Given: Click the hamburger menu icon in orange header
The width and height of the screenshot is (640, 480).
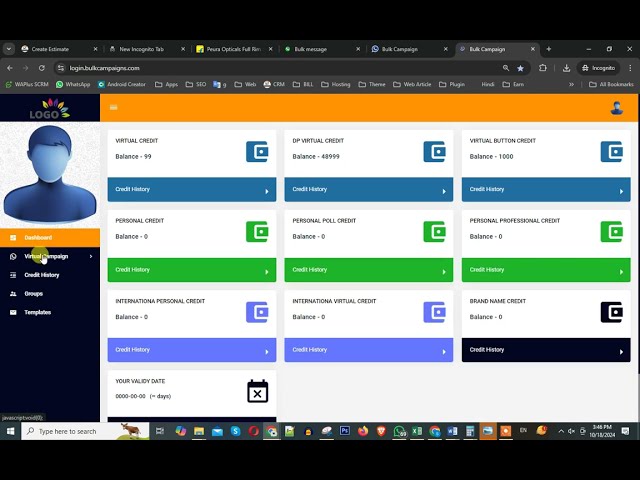Looking at the screenshot, I should click(113, 107).
